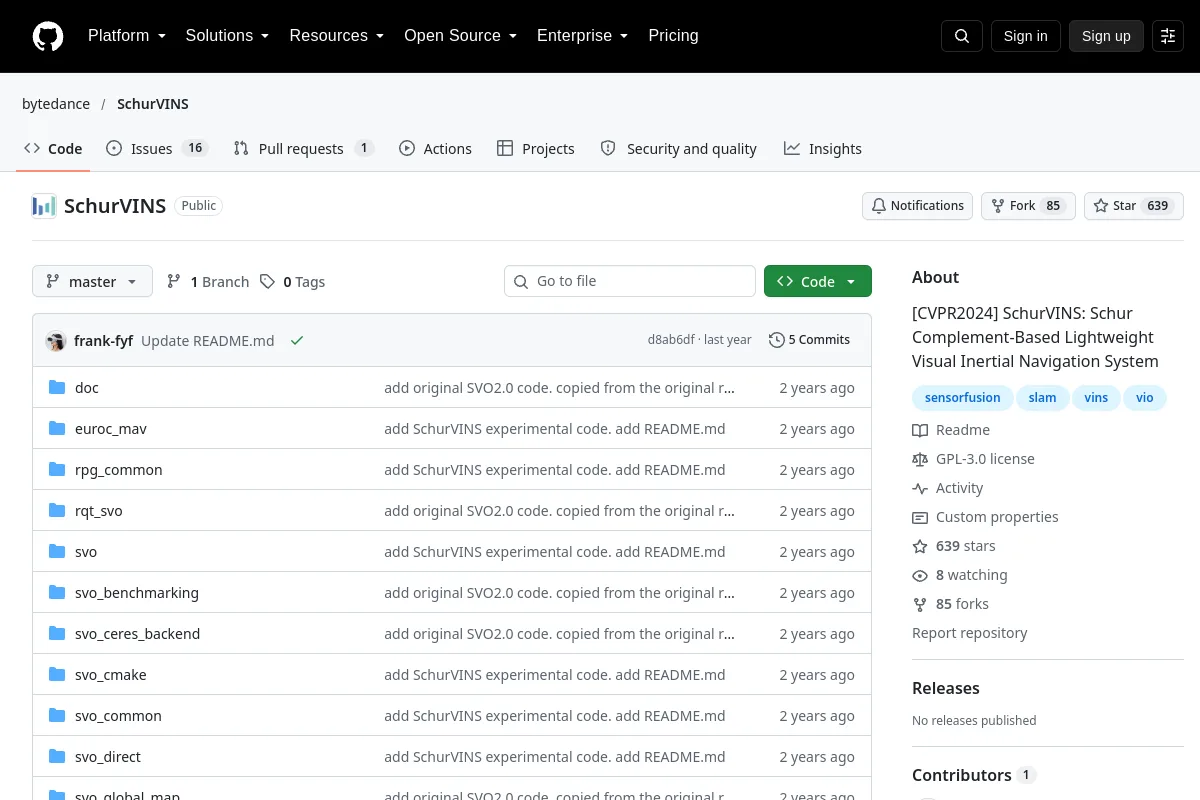The image size is (1200, 800).
Task: Open the bytedance organization link
Action: (x=56, y=104)
